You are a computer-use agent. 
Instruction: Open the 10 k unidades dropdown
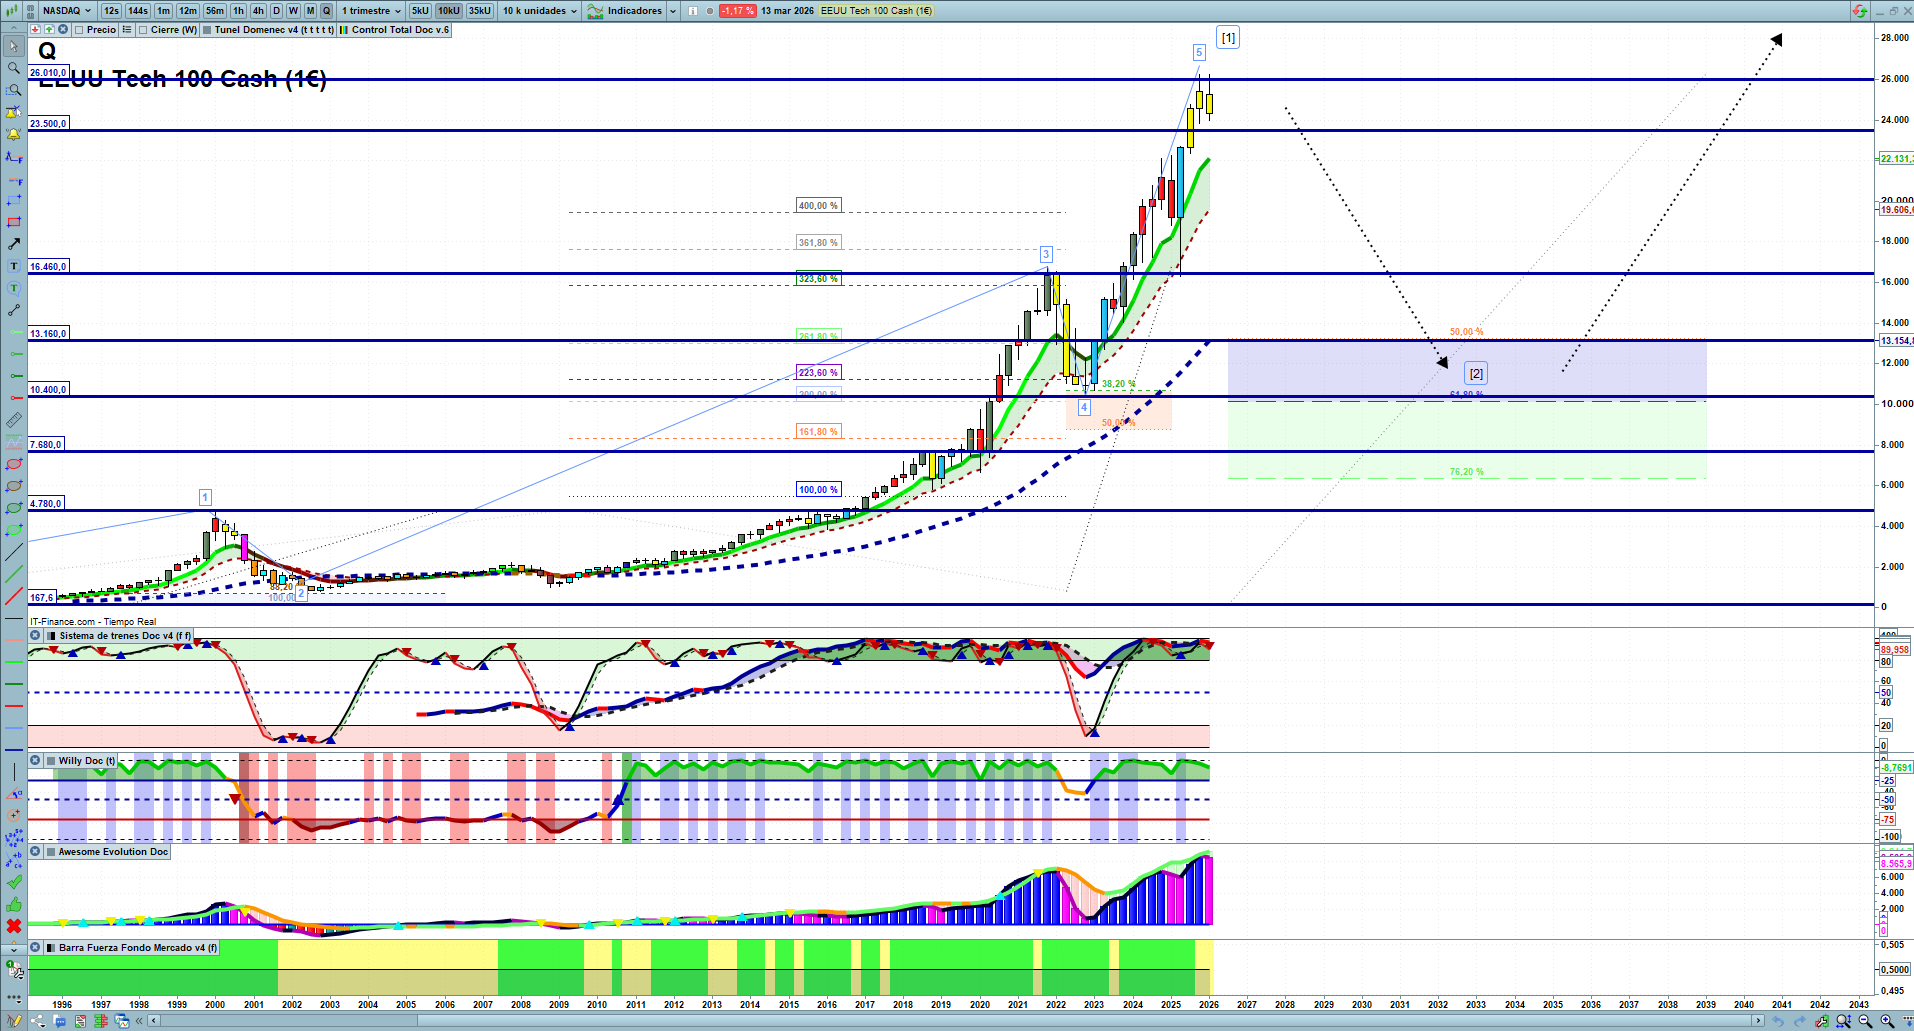point(540,11)
